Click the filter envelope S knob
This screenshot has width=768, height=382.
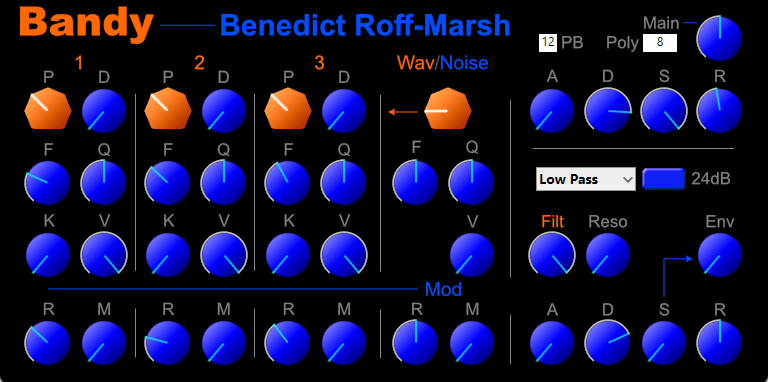[x=664, y=343]
